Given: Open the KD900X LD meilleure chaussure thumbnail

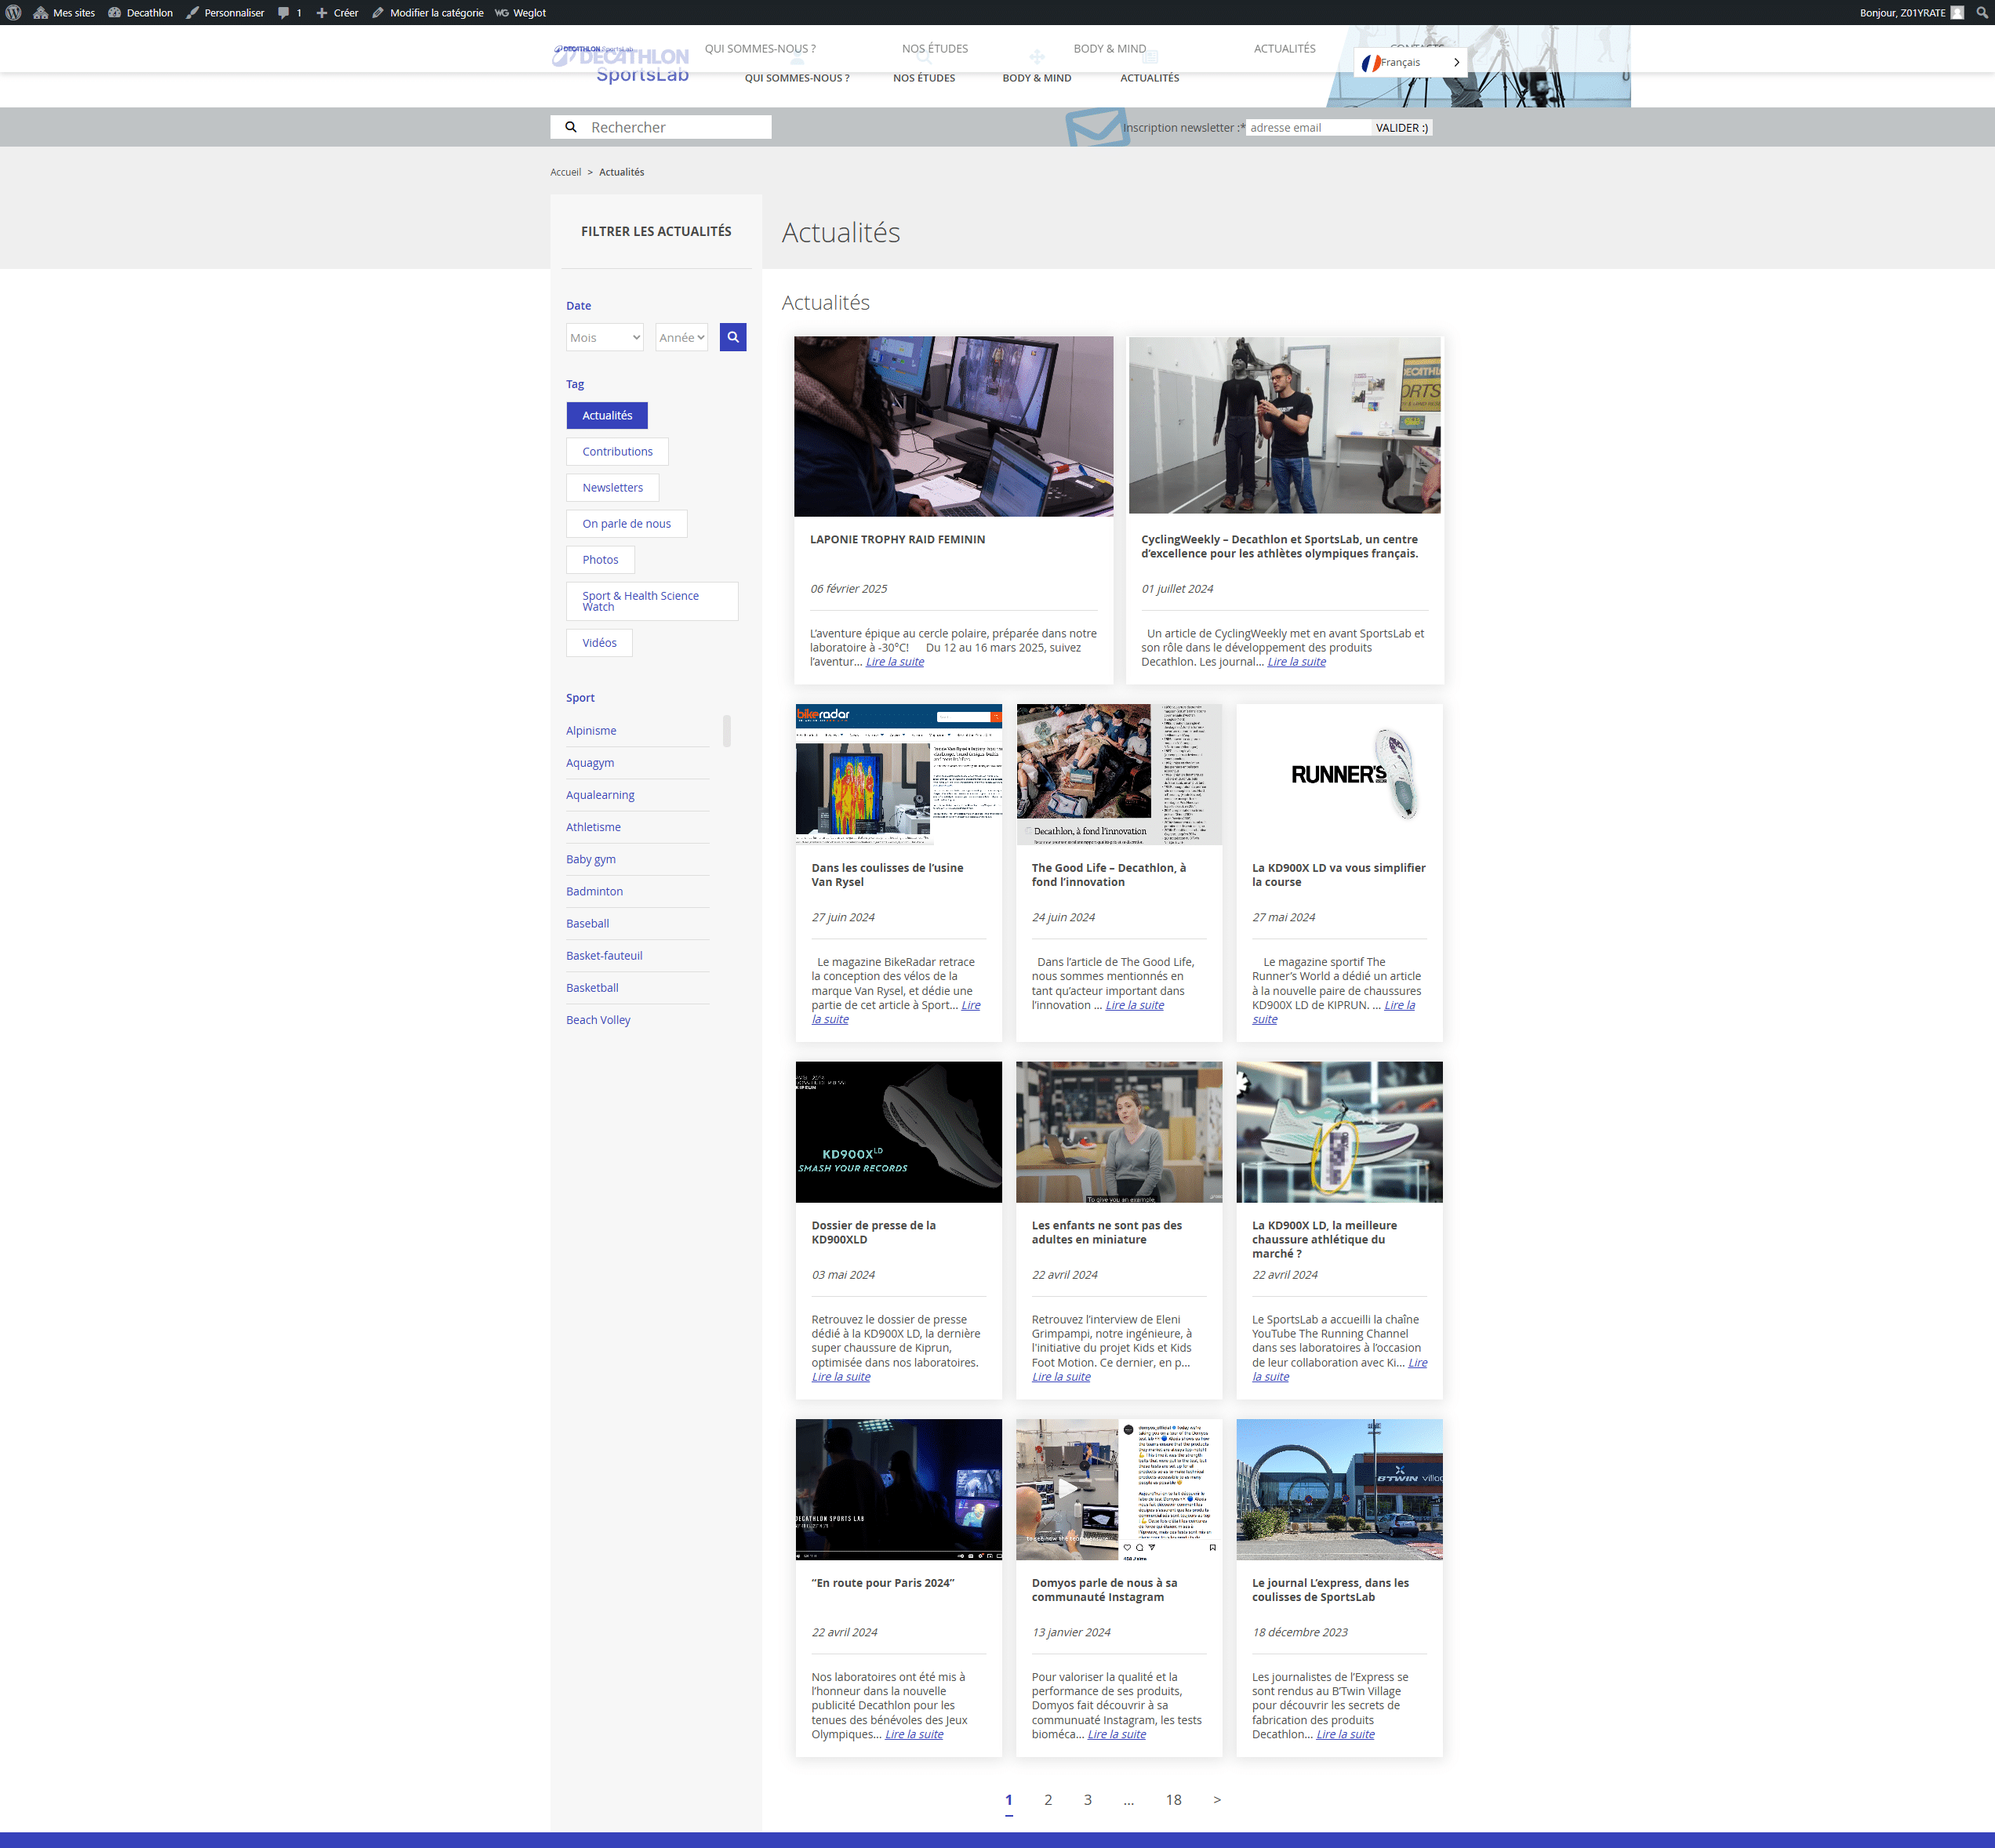Looking at the screenshot, I should [x=1339, y=1132].
